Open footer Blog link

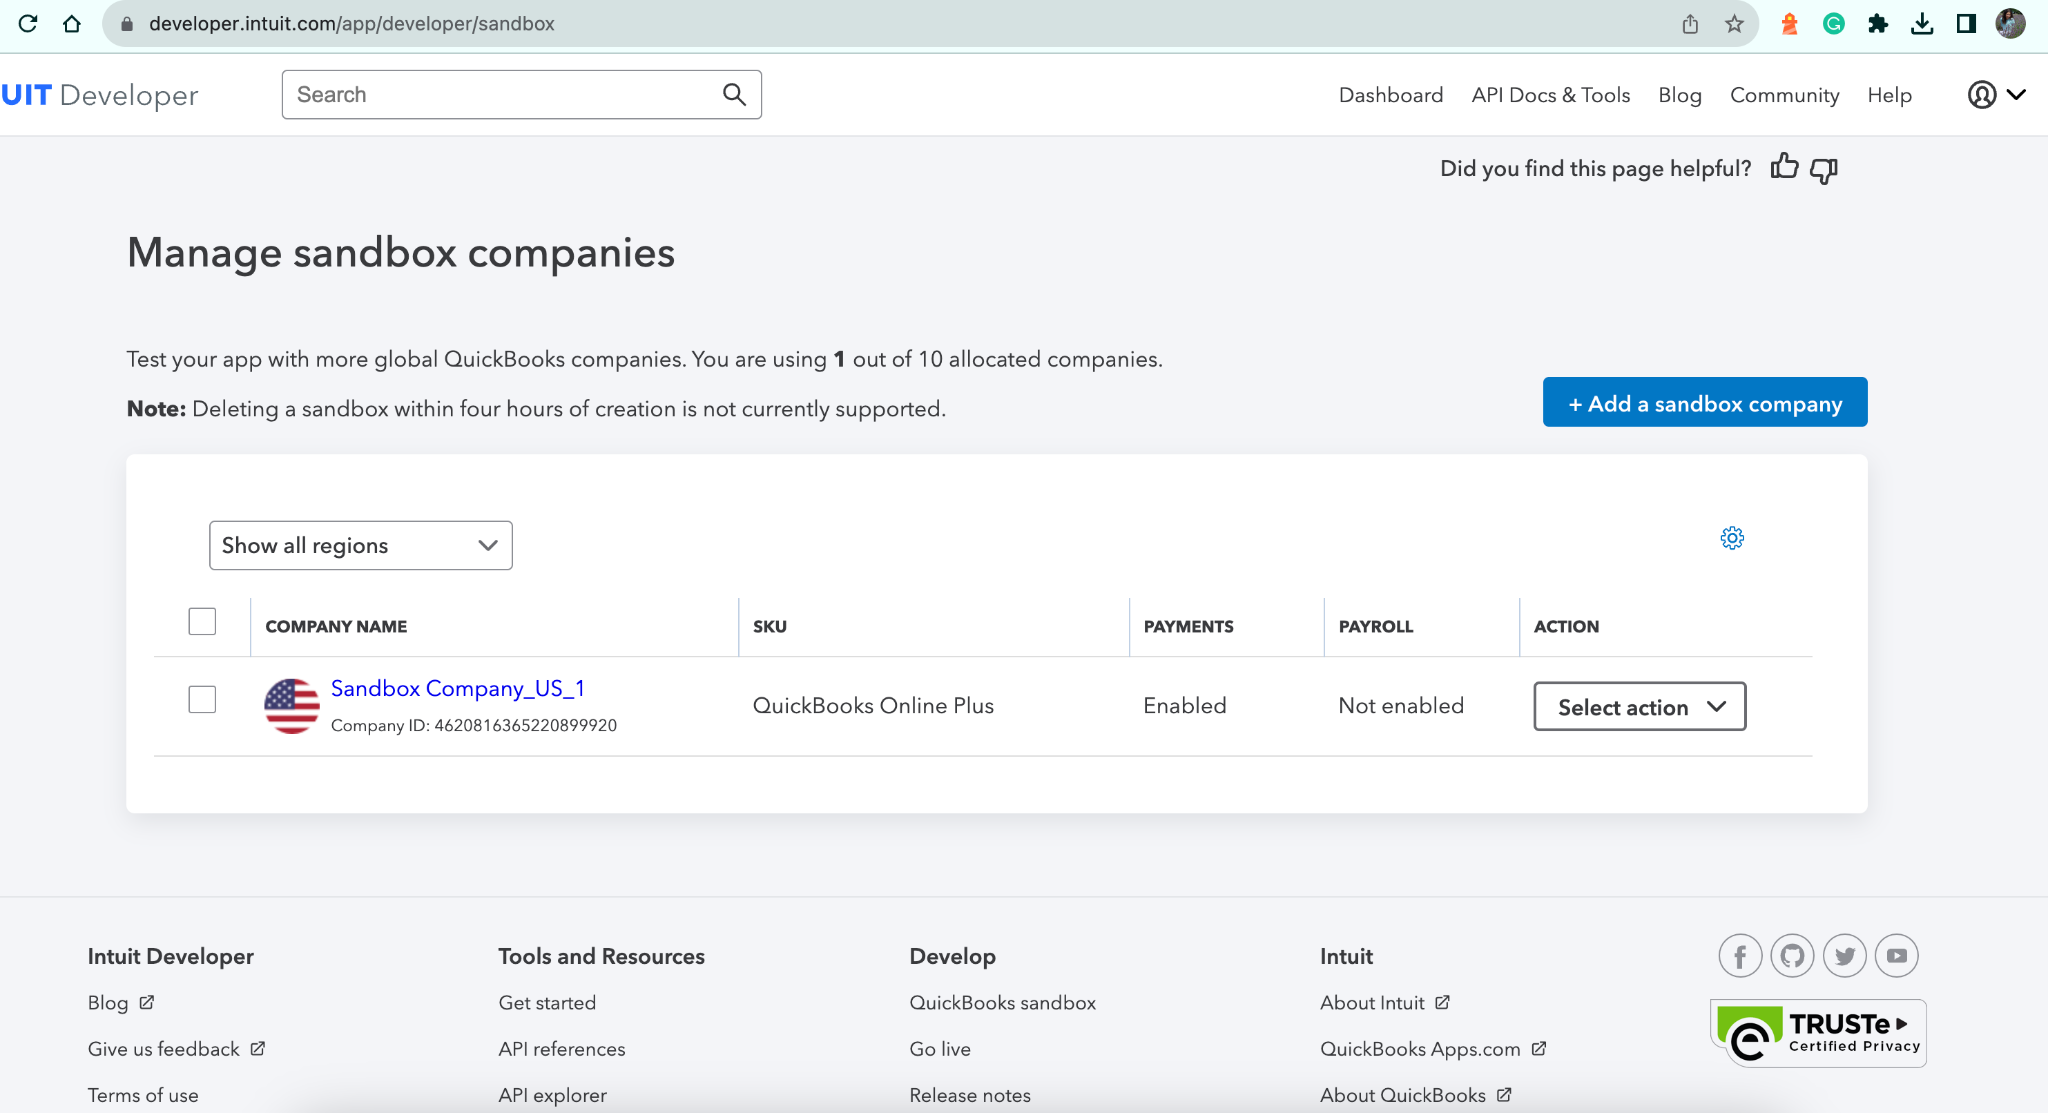(108, 1002)
